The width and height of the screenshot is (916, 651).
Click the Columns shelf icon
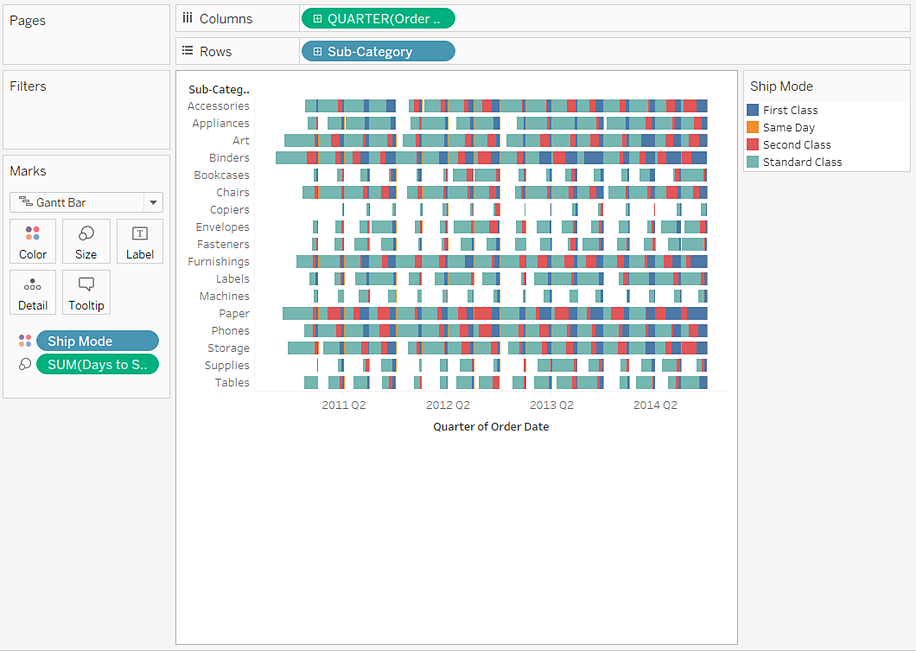pos(187,19)
